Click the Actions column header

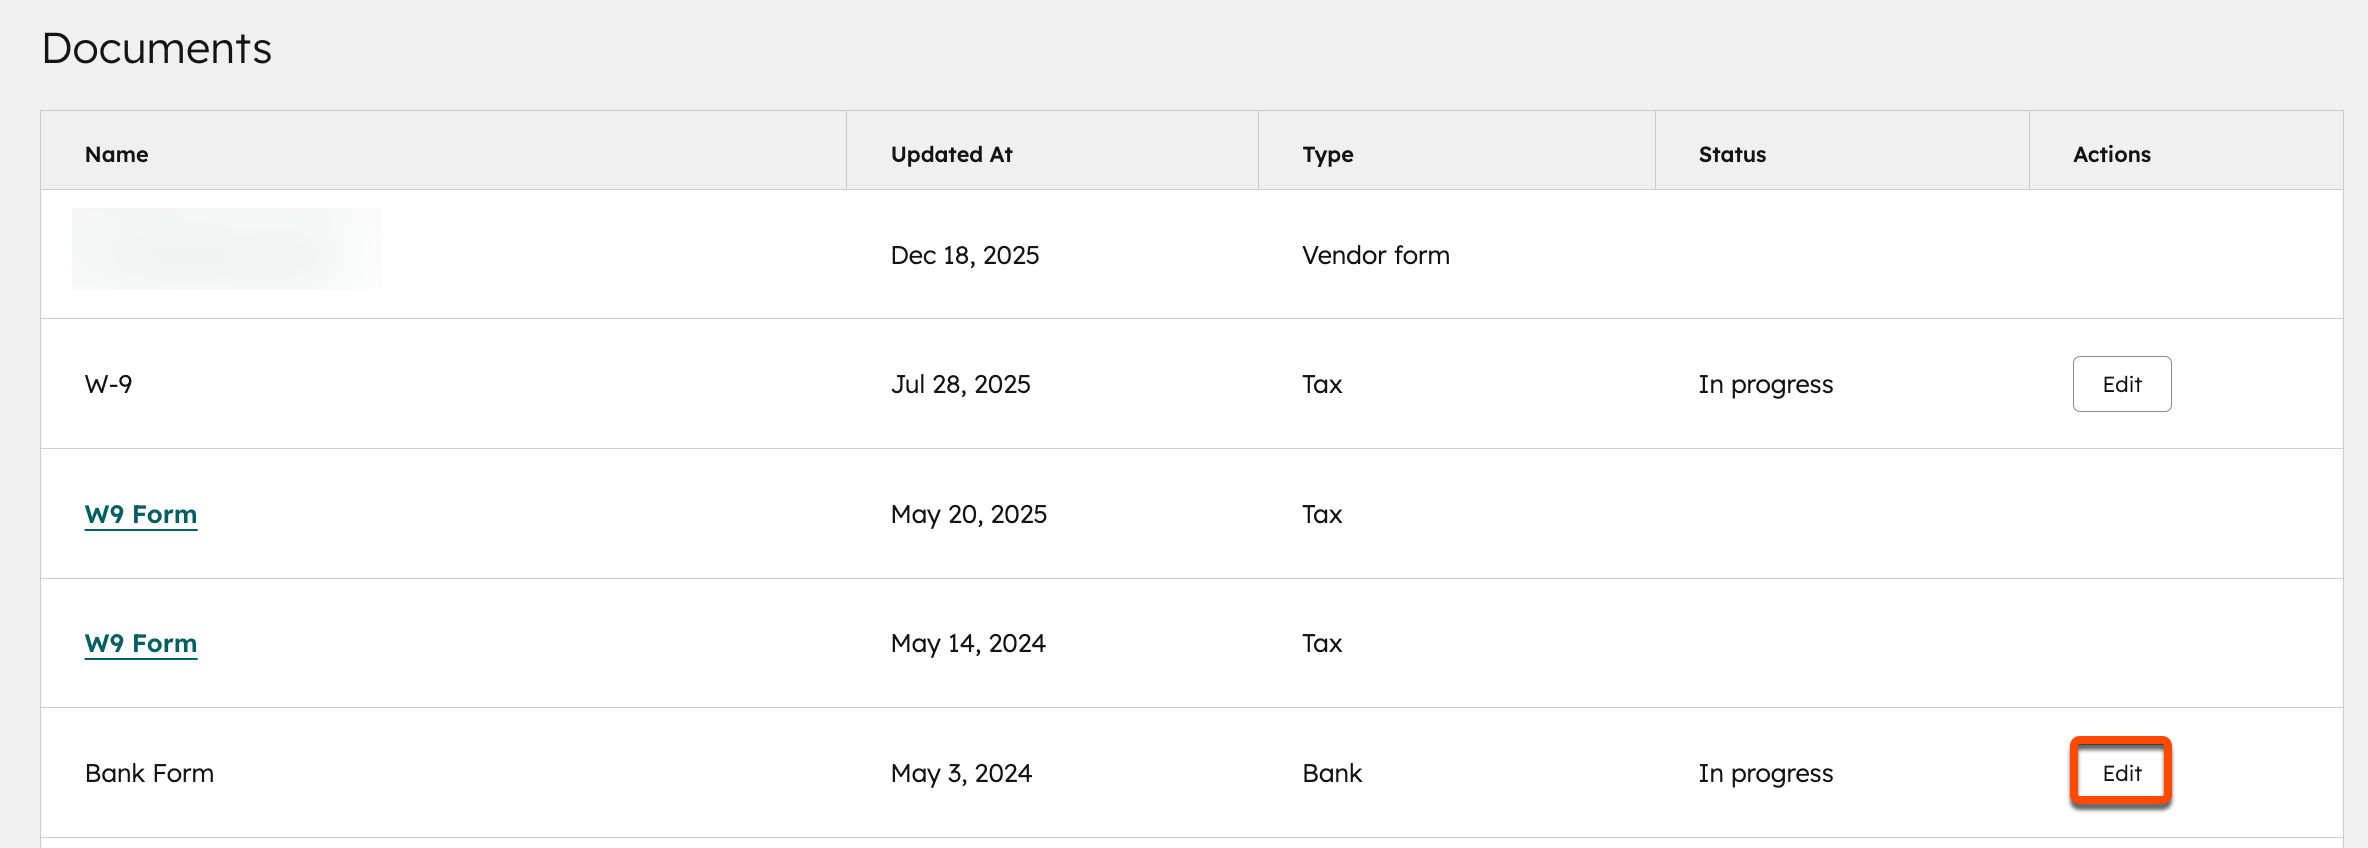(x=2110, y=153)
